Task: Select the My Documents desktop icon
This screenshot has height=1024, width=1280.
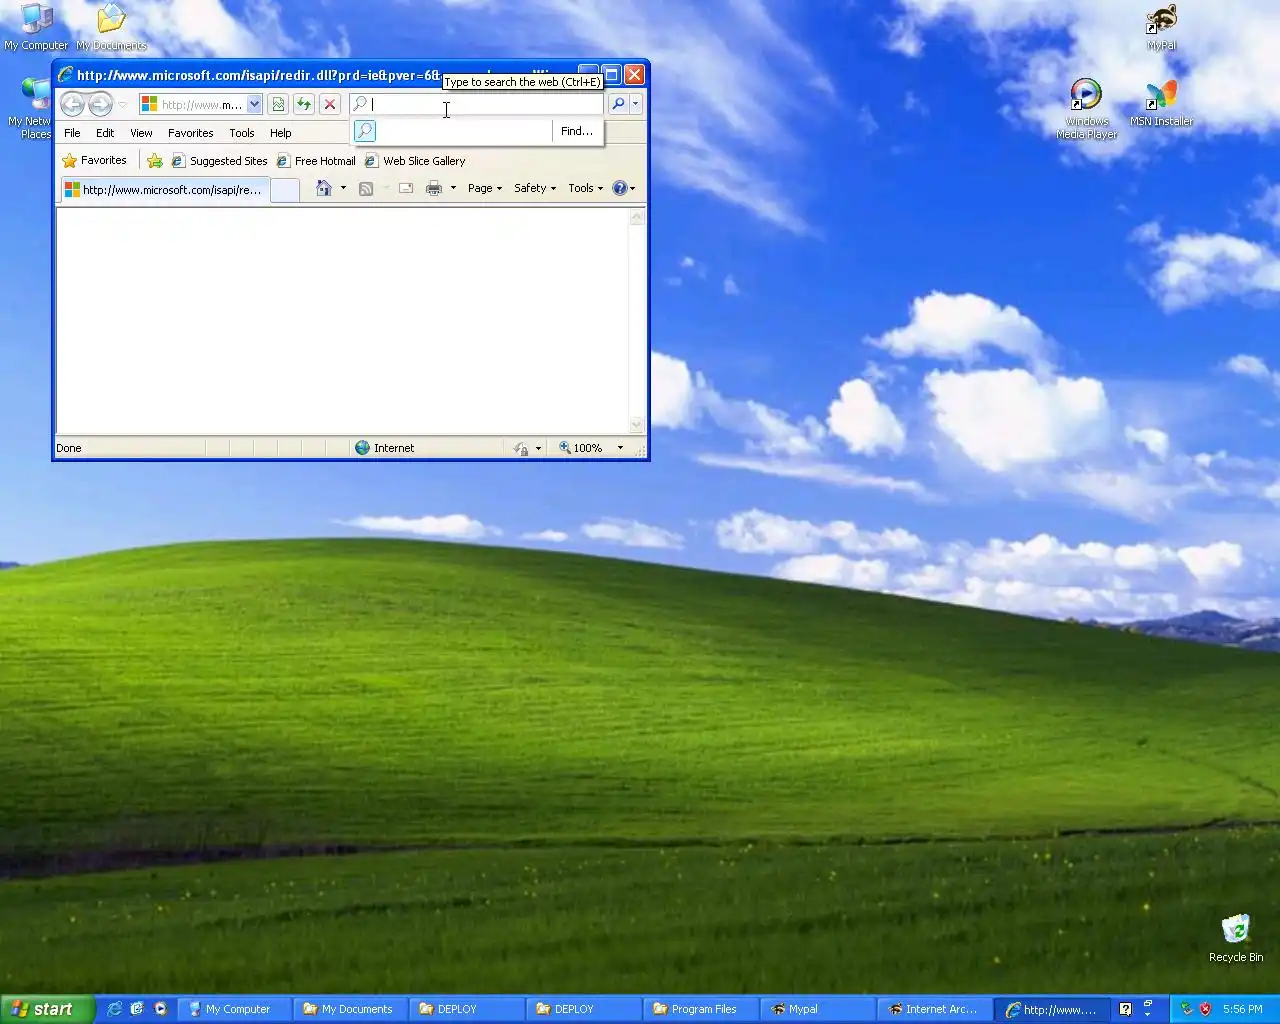Action: 111,27
